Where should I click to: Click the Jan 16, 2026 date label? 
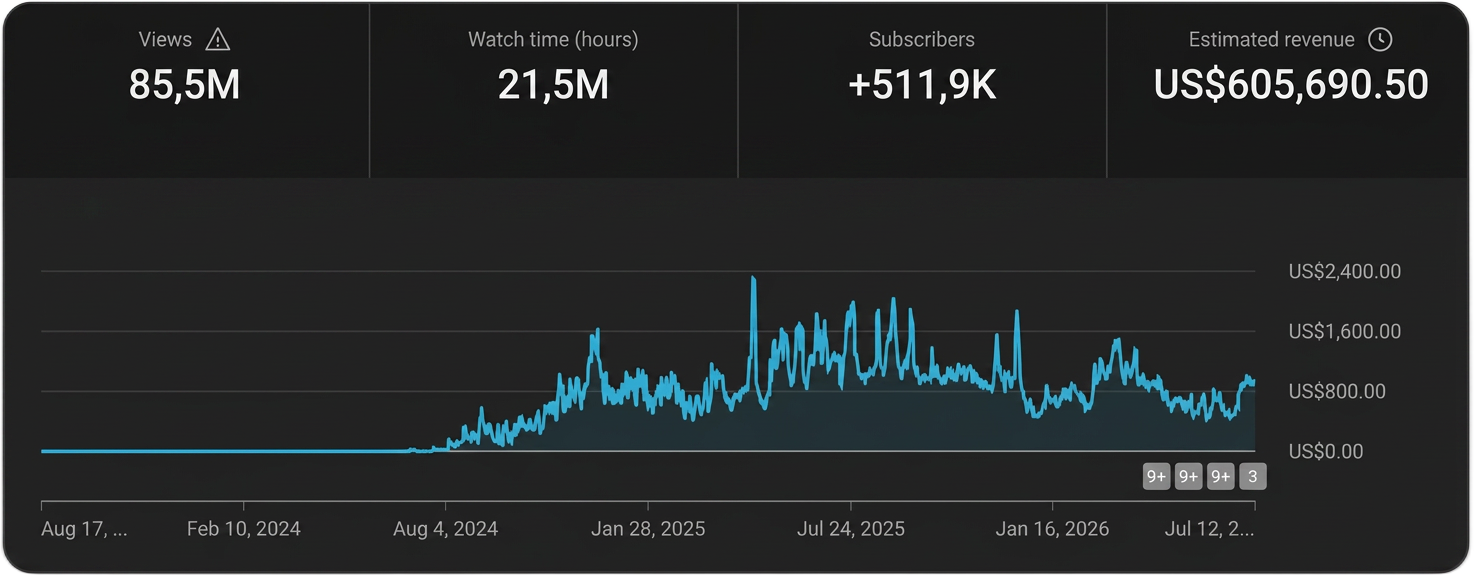(x=1053, y=529)
